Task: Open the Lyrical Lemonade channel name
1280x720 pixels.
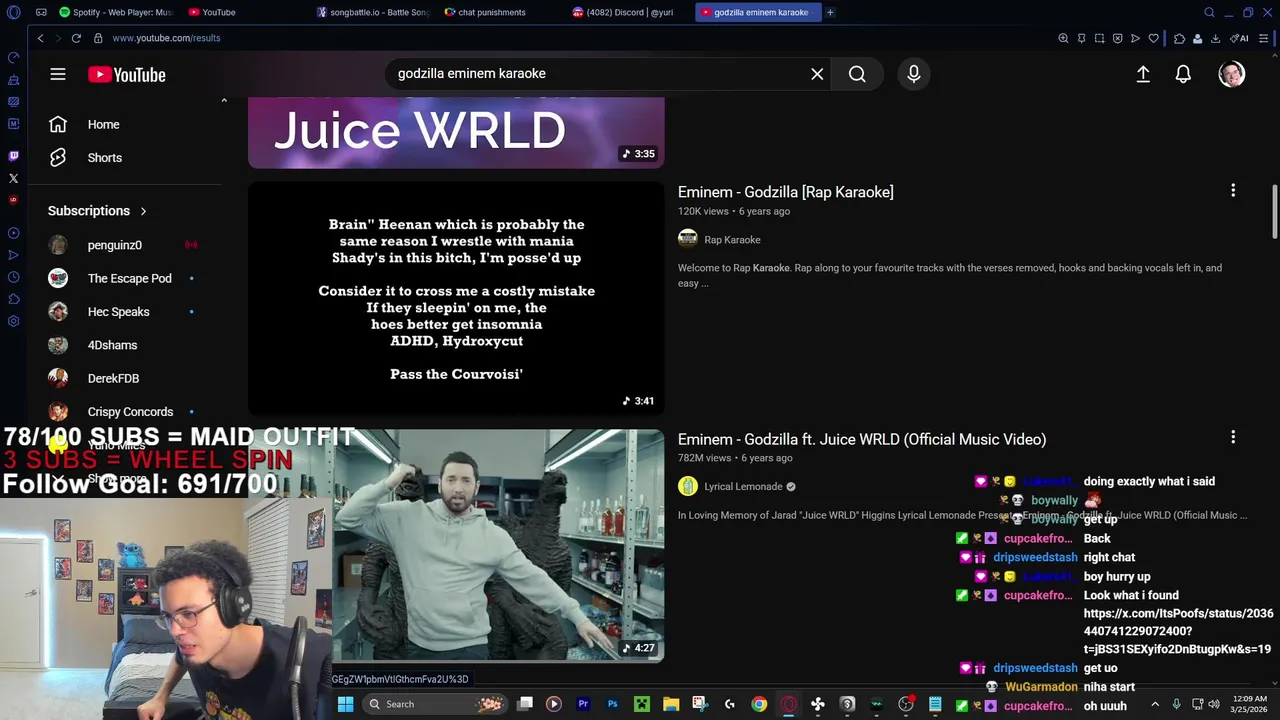Action: point(743,487)
